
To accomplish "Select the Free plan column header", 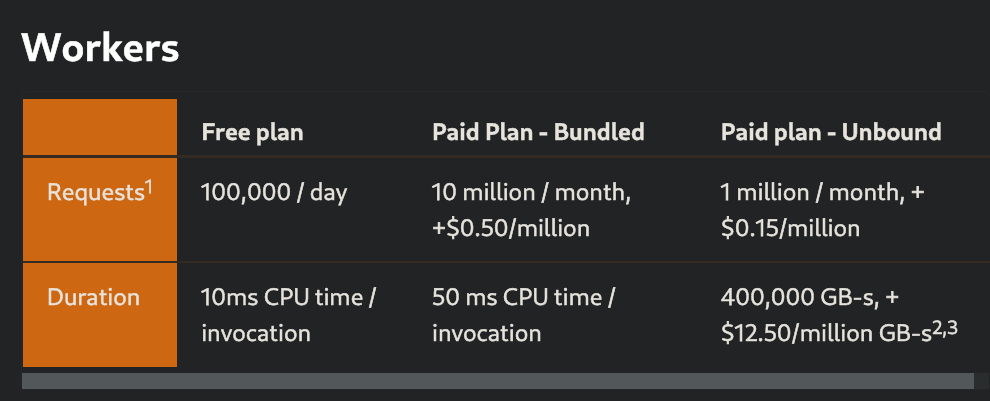I will [x=252, y=132].
